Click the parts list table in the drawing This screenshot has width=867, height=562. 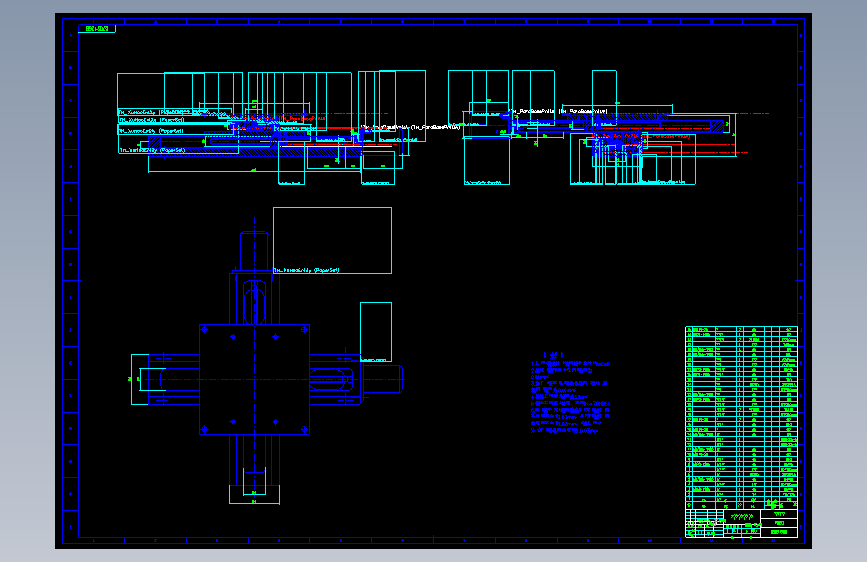click(x=741, y=418)
